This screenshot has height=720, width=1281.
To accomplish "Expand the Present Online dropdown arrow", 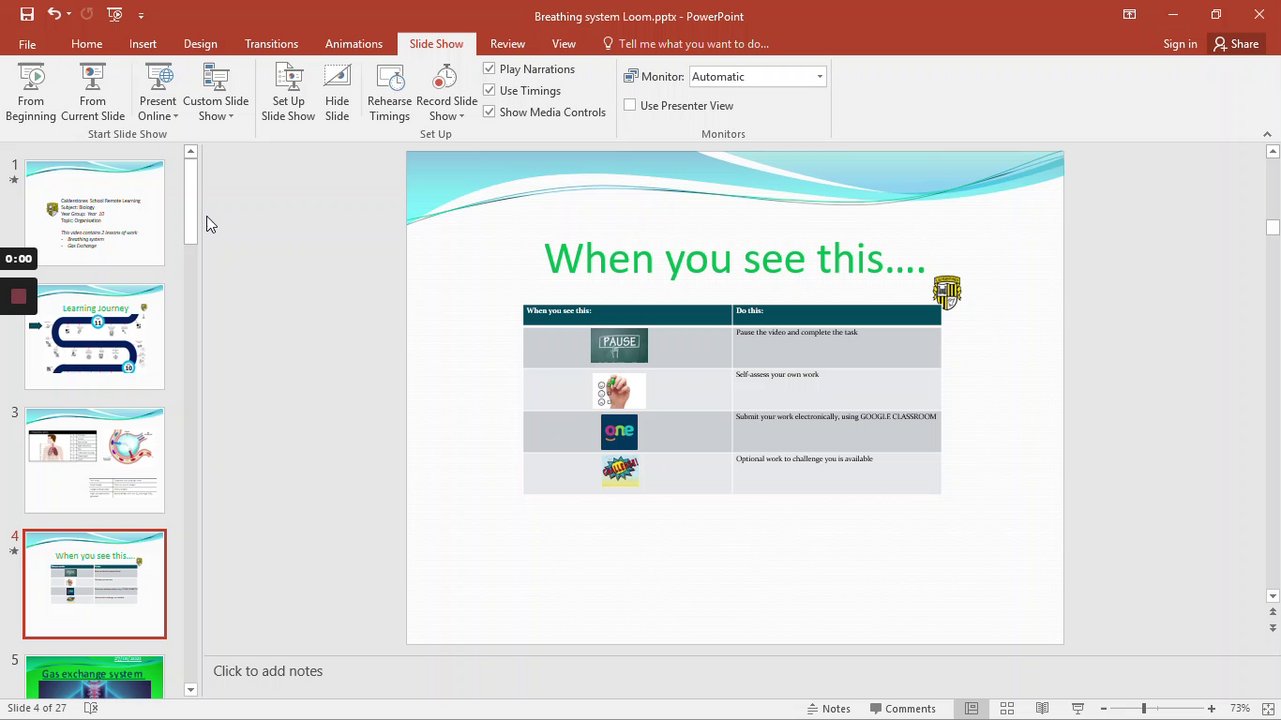I will [x=175, y=117].
